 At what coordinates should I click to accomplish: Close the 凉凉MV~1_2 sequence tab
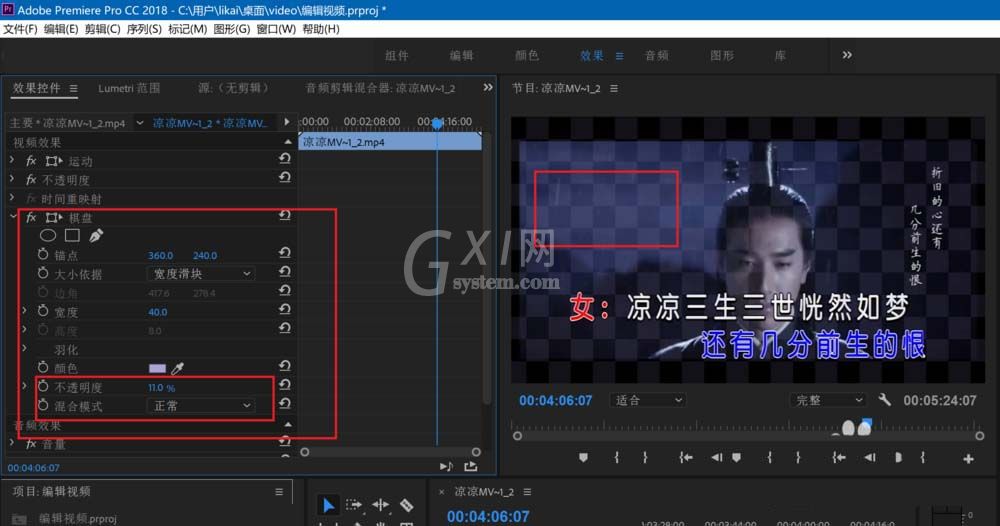[441, 492]
